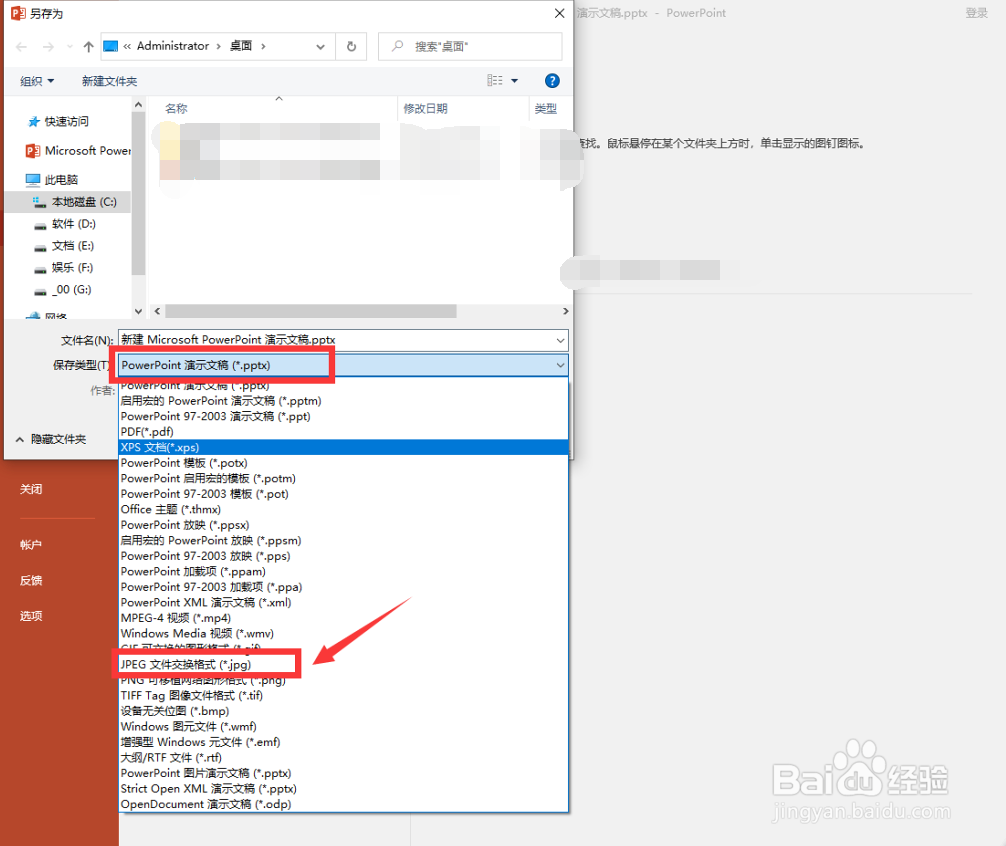Choose PowerPoint 97-2003 放映 (*.pps)
The image size is (1006, 846).
[x=343, y=556]
